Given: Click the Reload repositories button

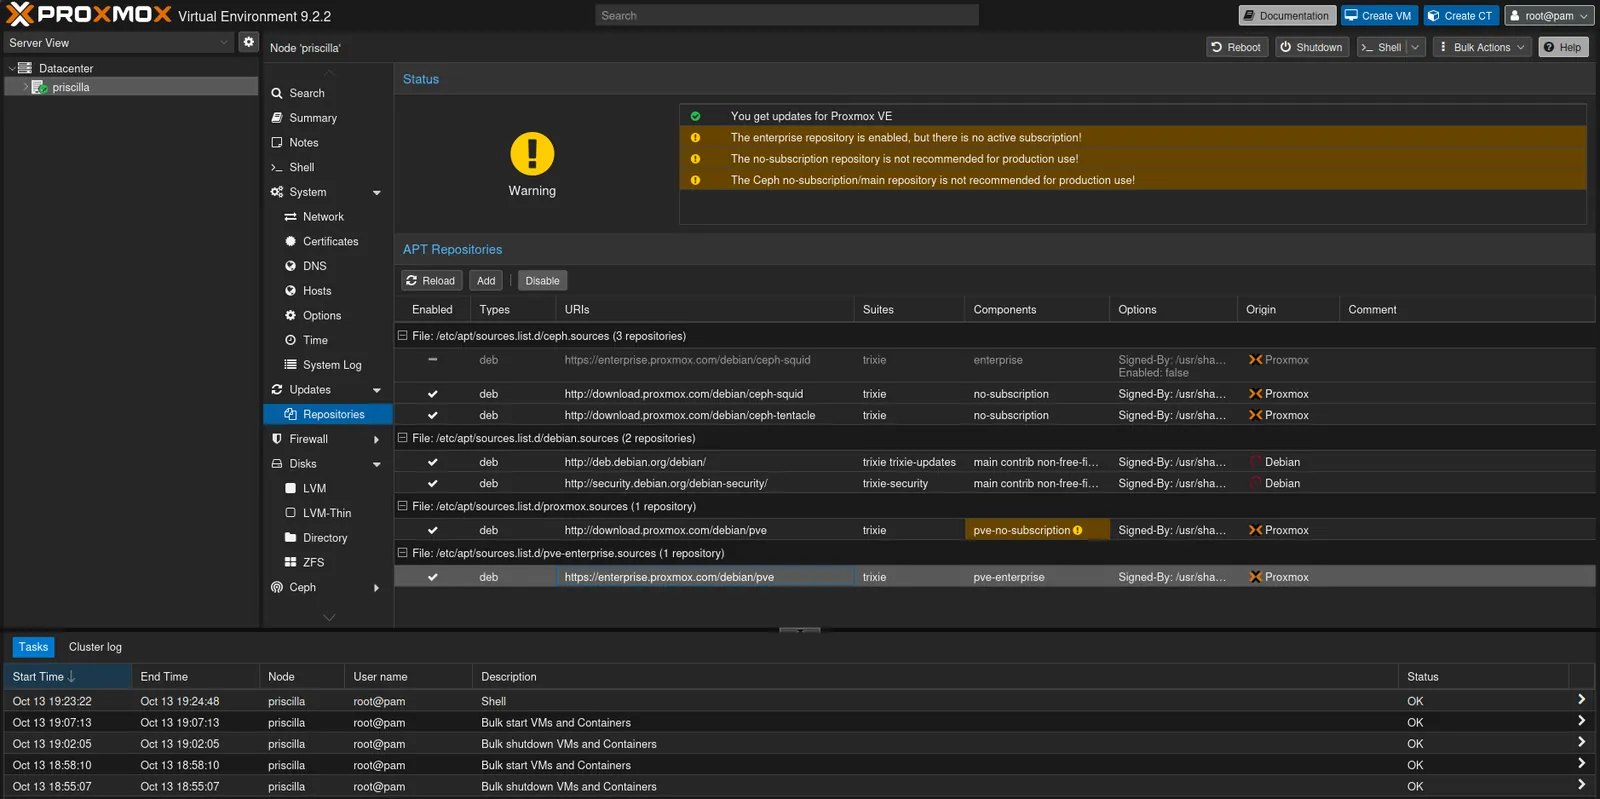Looking at the screenshot, I should pos(431,281).
